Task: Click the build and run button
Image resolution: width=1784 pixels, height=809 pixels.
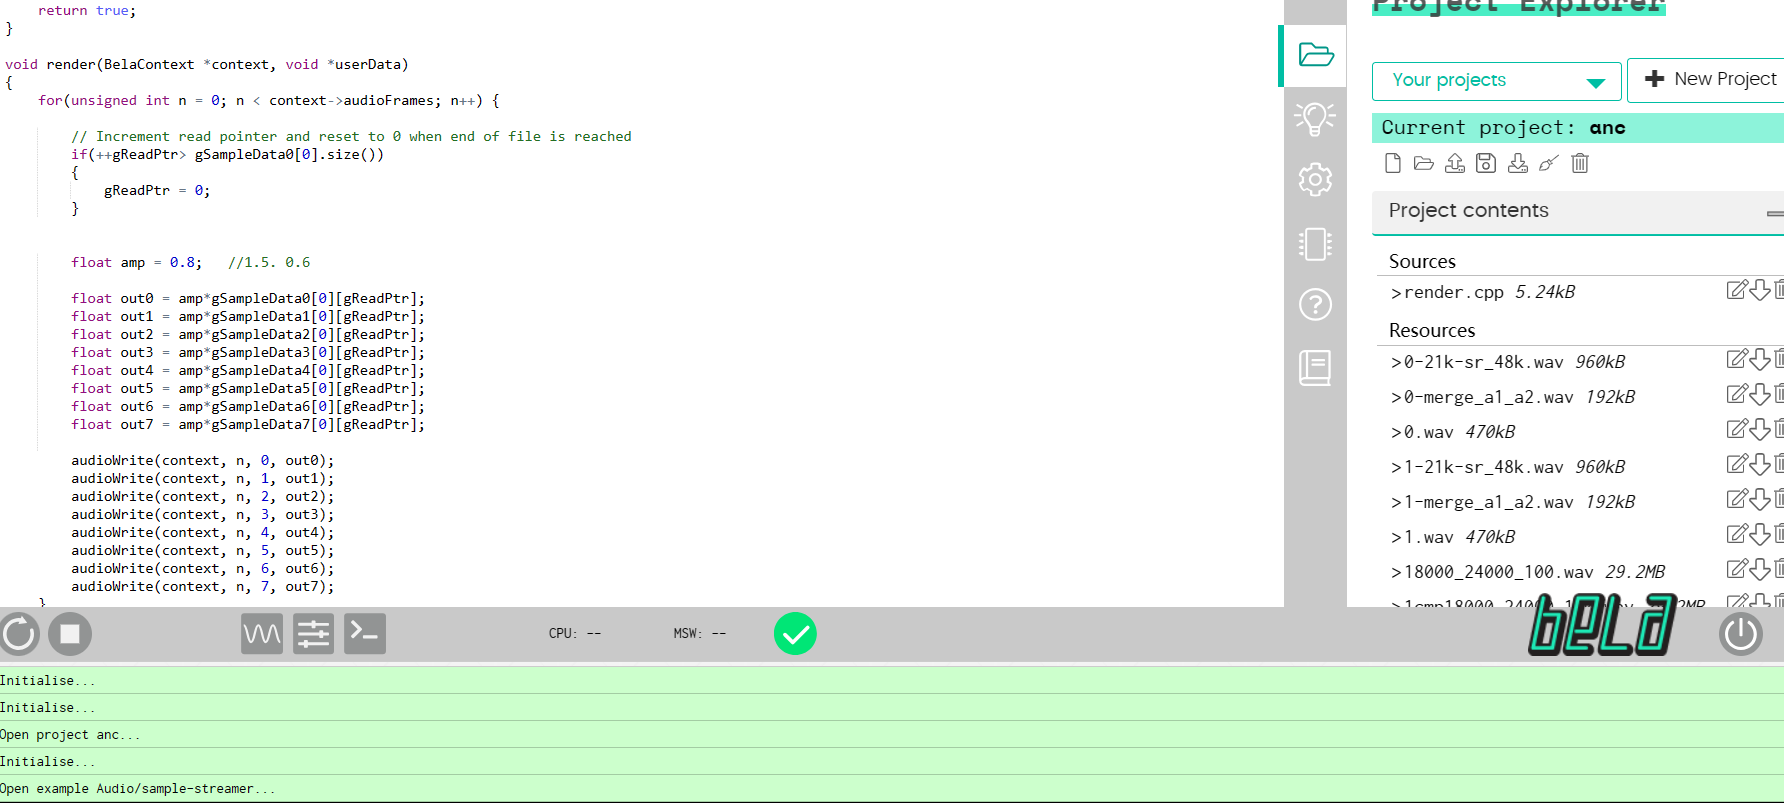Action: point(19,634)
